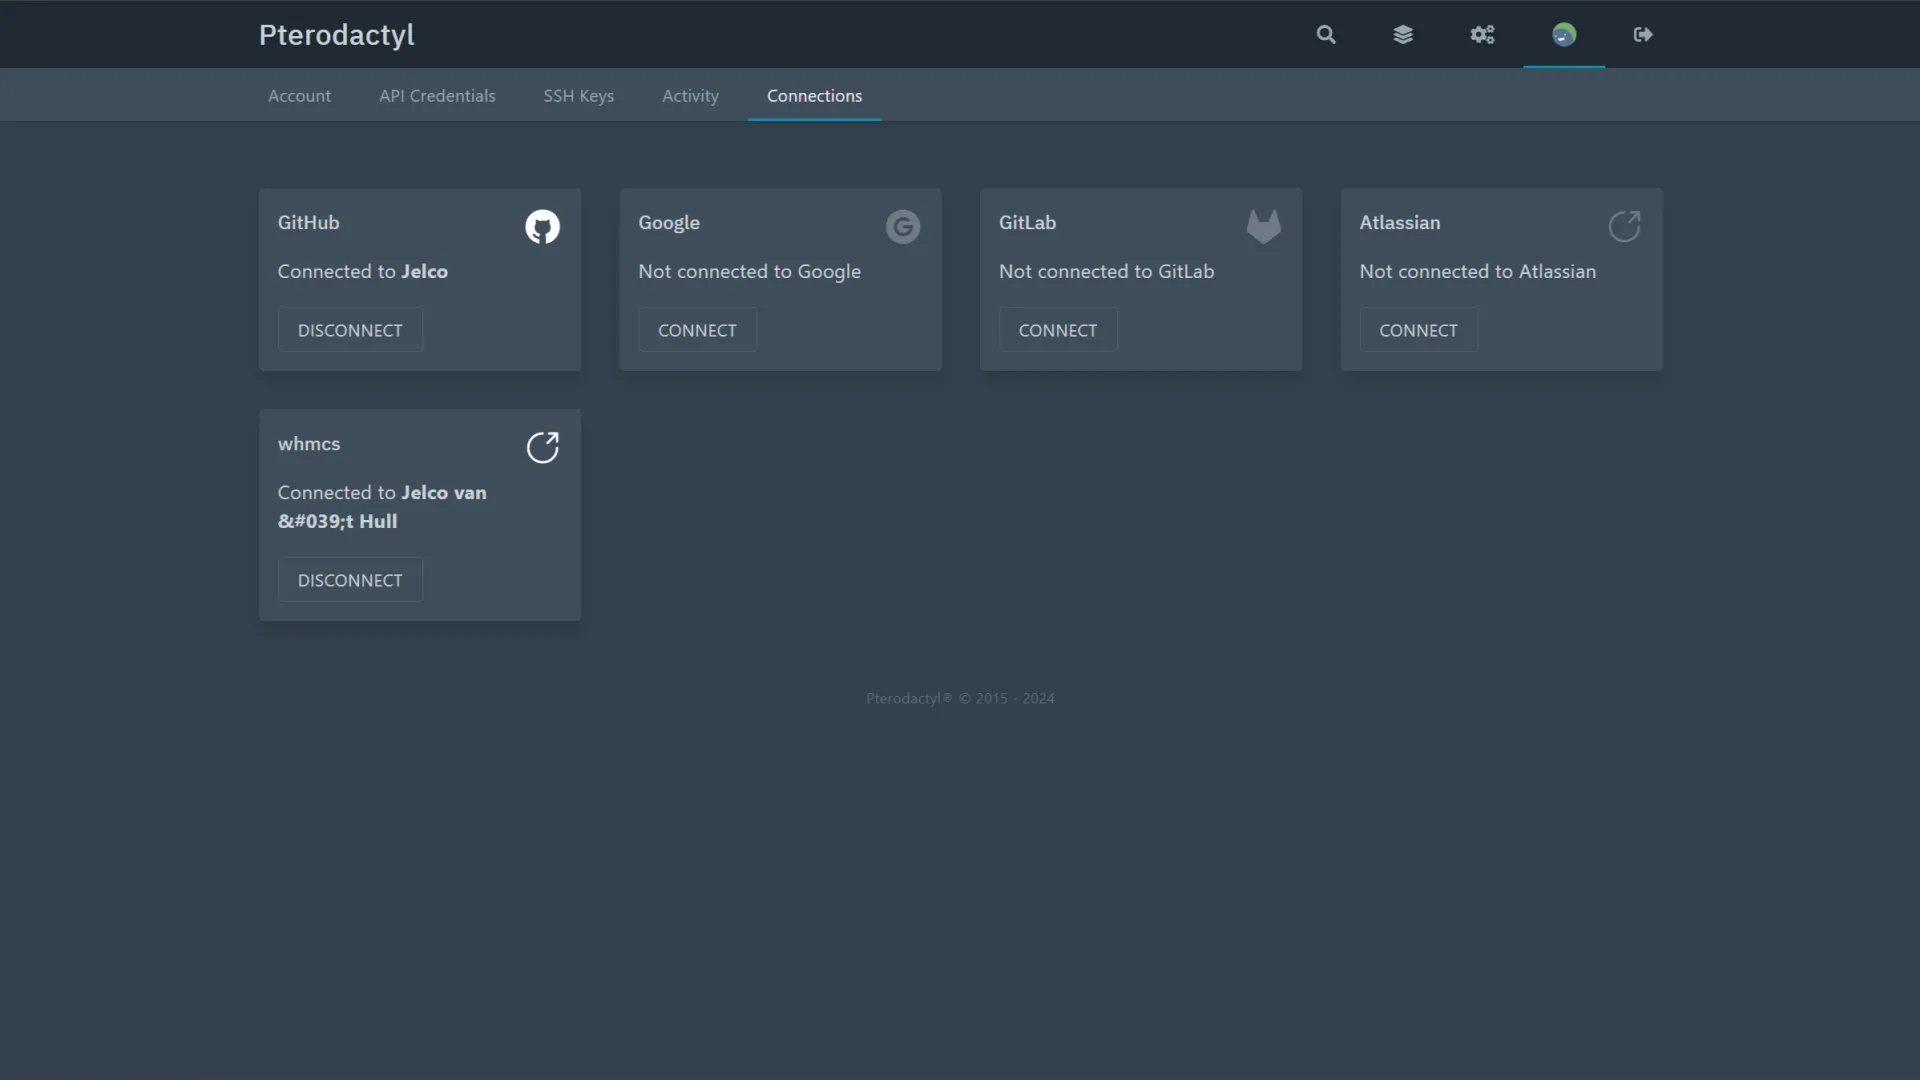Click the user avatar in the navbar
The width and height of the screenshot is (1920, 1080).
coord(1564,34)
